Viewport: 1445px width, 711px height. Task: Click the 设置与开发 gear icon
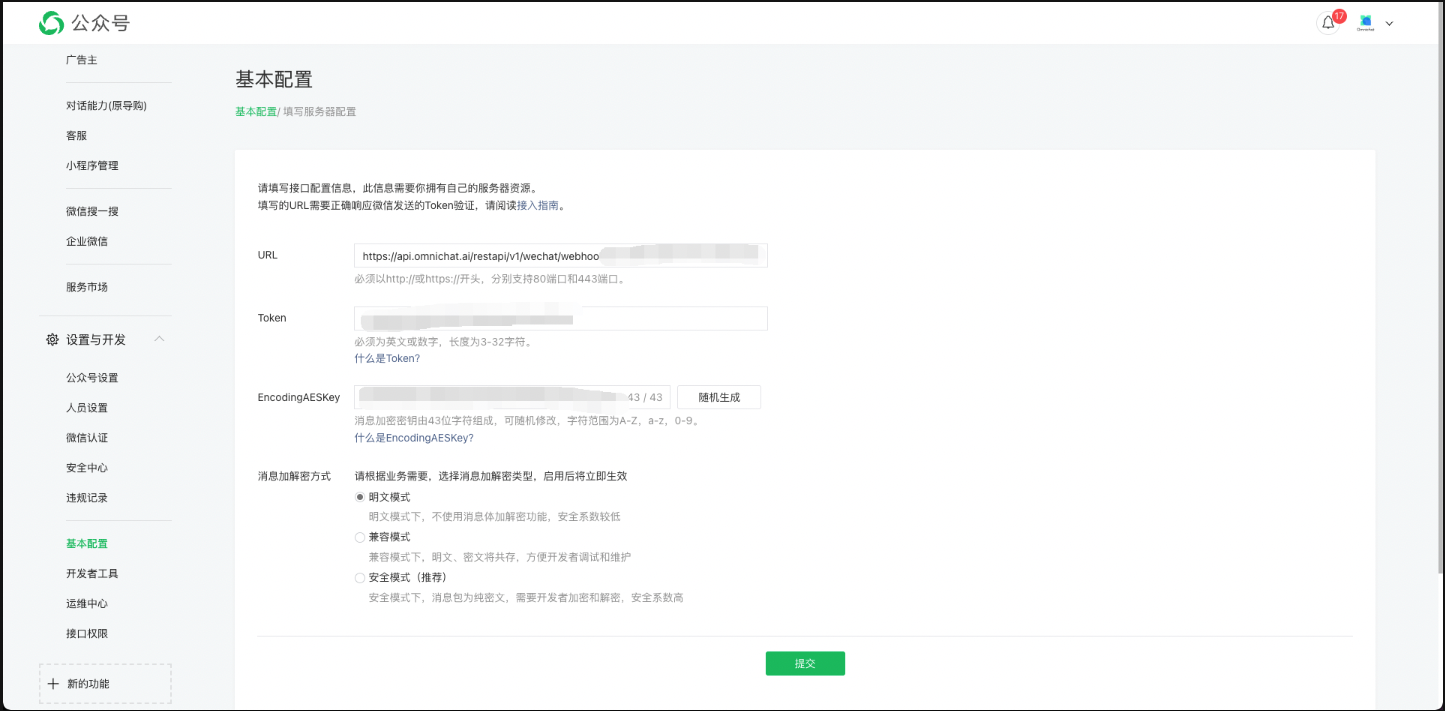tap(52, 340)
